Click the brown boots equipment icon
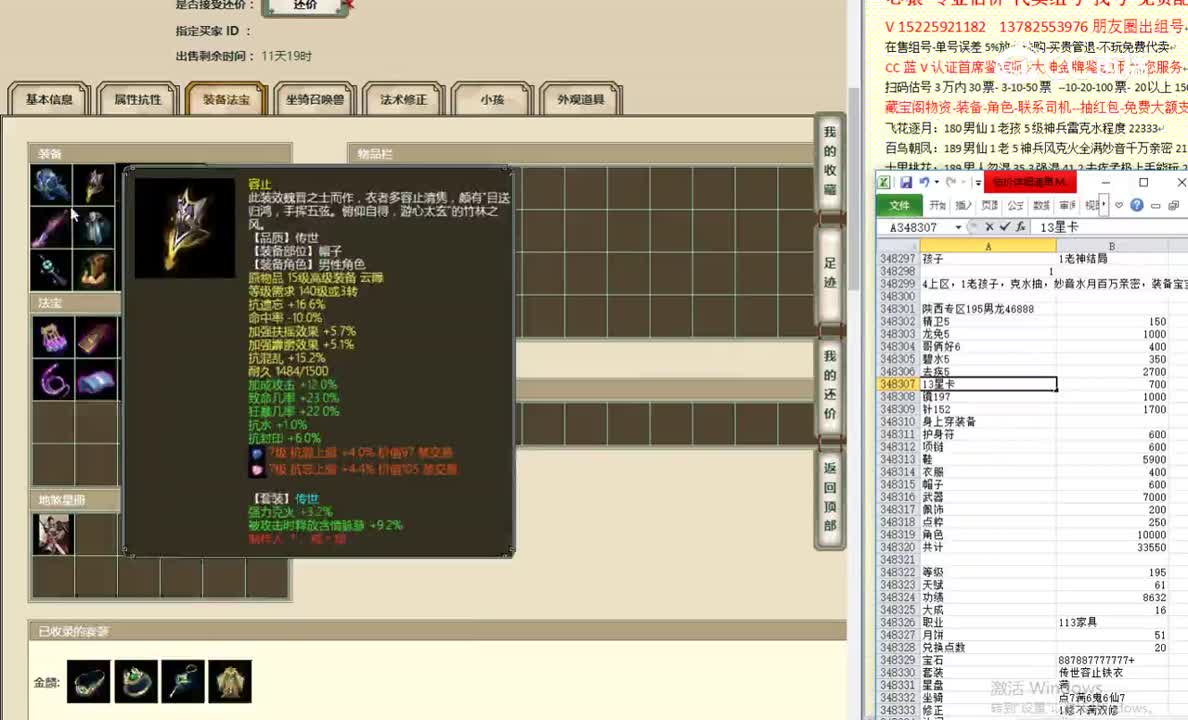Image resolution: width=1188 pixels, height=720 pixels. [95, 272]
